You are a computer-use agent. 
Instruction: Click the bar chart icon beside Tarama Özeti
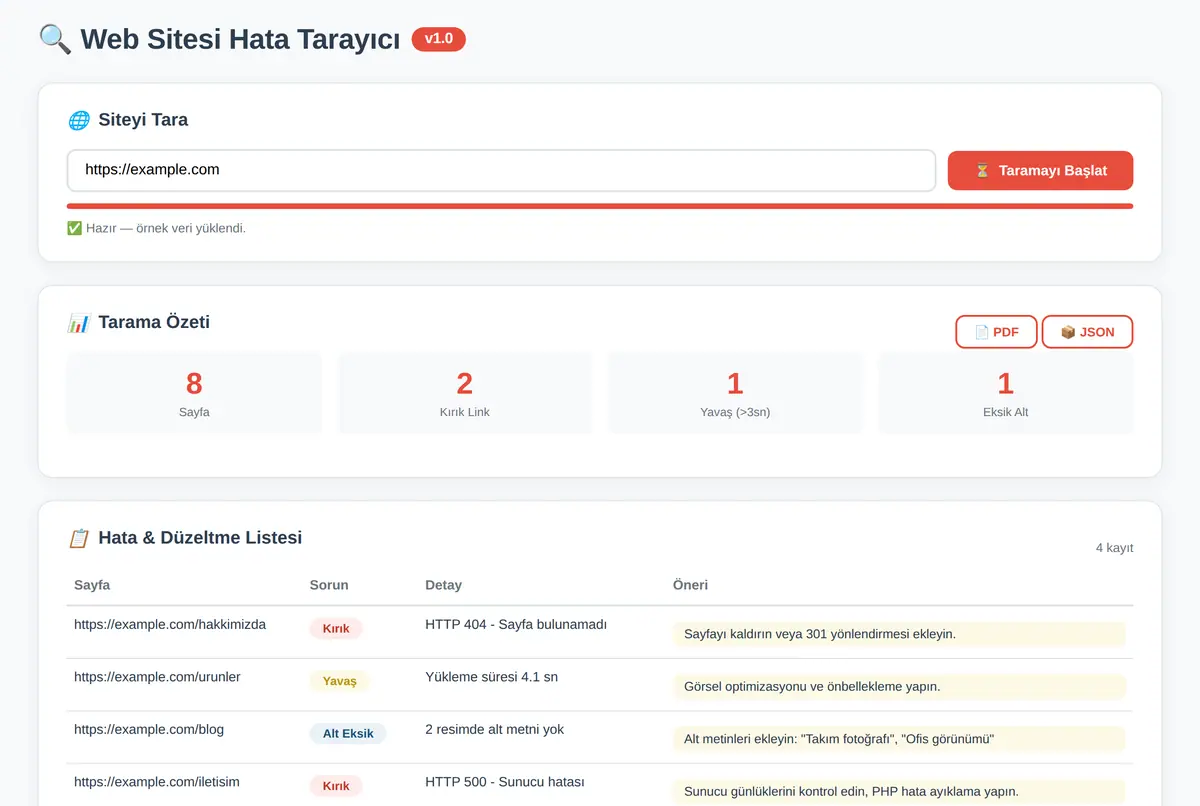coord(78,322)
